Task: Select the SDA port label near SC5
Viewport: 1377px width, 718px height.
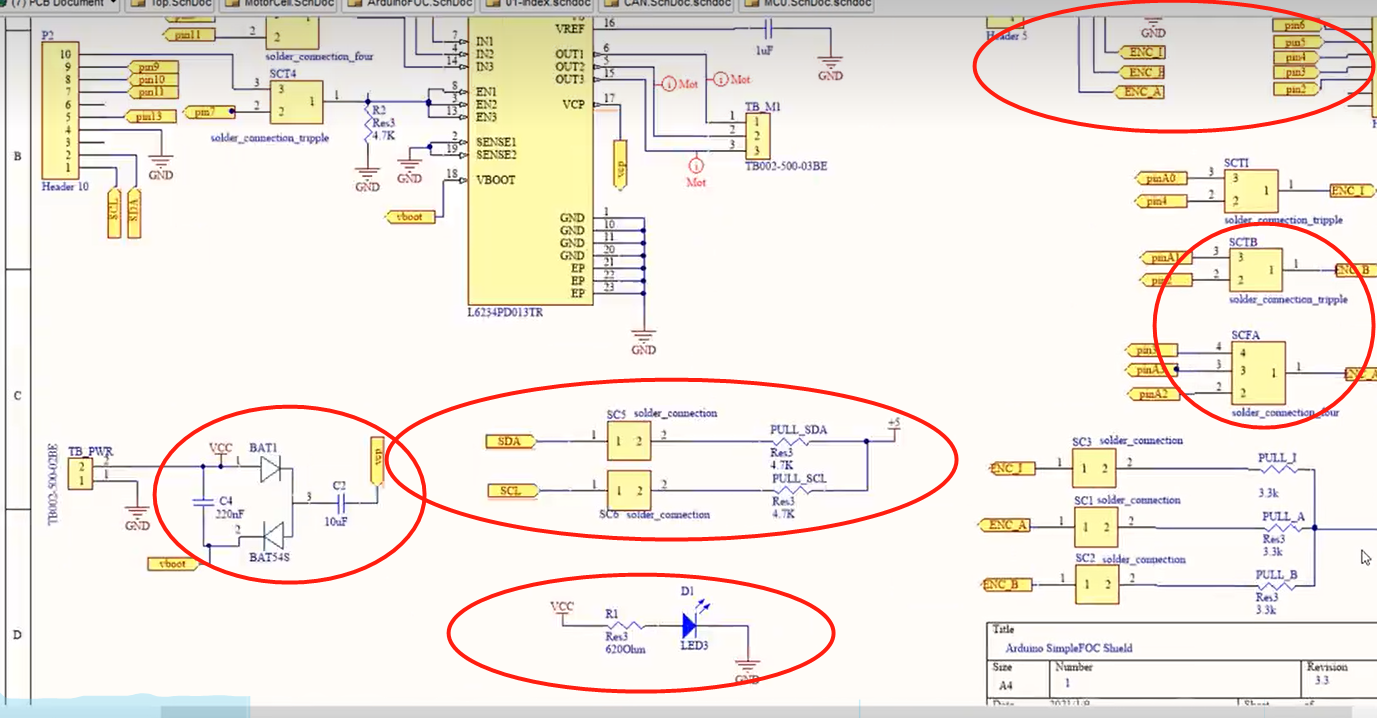Action: point(510,441)
